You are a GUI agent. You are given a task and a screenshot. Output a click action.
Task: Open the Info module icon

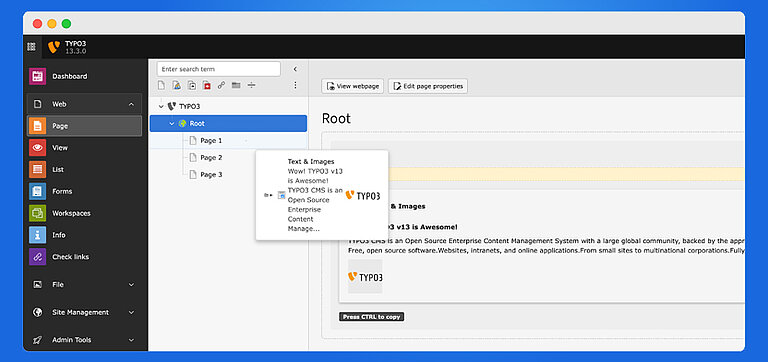tap(37, 235)
